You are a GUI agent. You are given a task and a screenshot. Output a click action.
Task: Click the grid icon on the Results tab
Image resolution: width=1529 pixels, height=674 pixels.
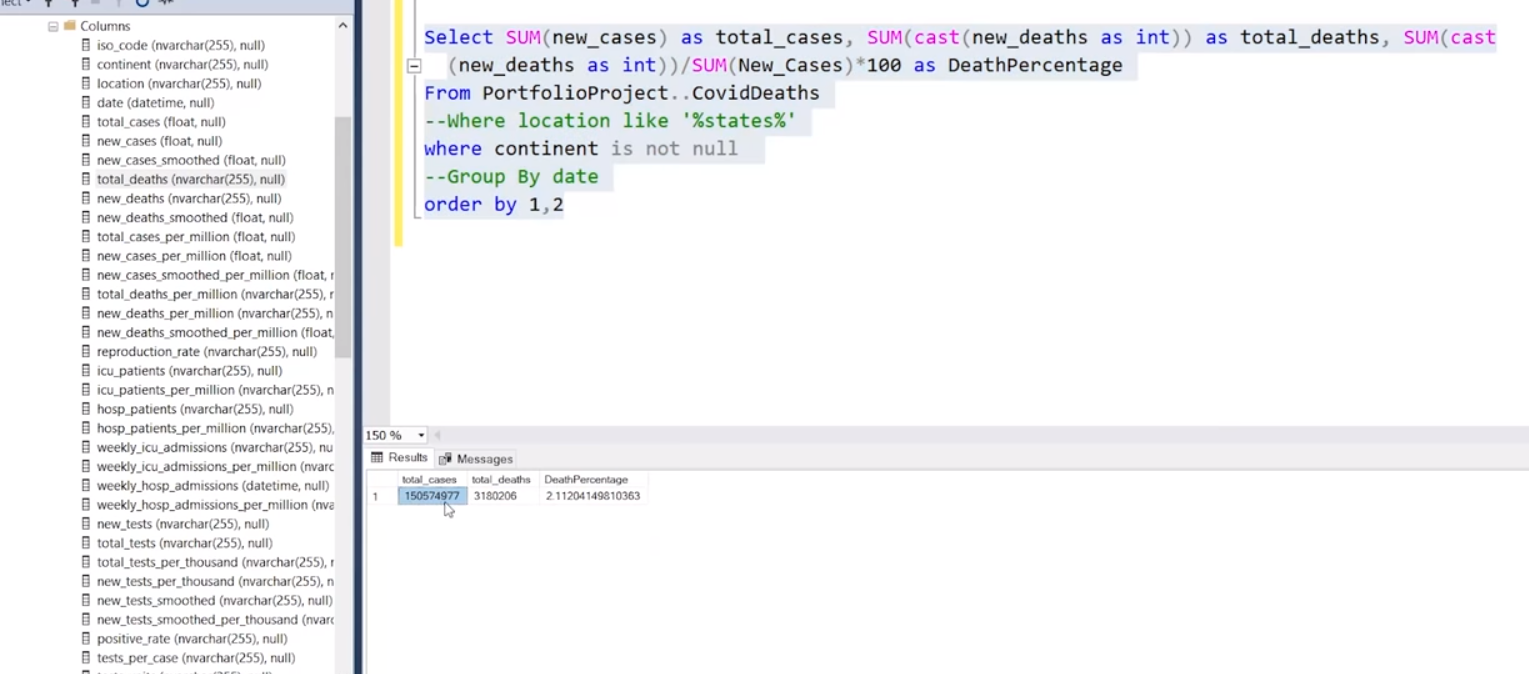(376, 458)
